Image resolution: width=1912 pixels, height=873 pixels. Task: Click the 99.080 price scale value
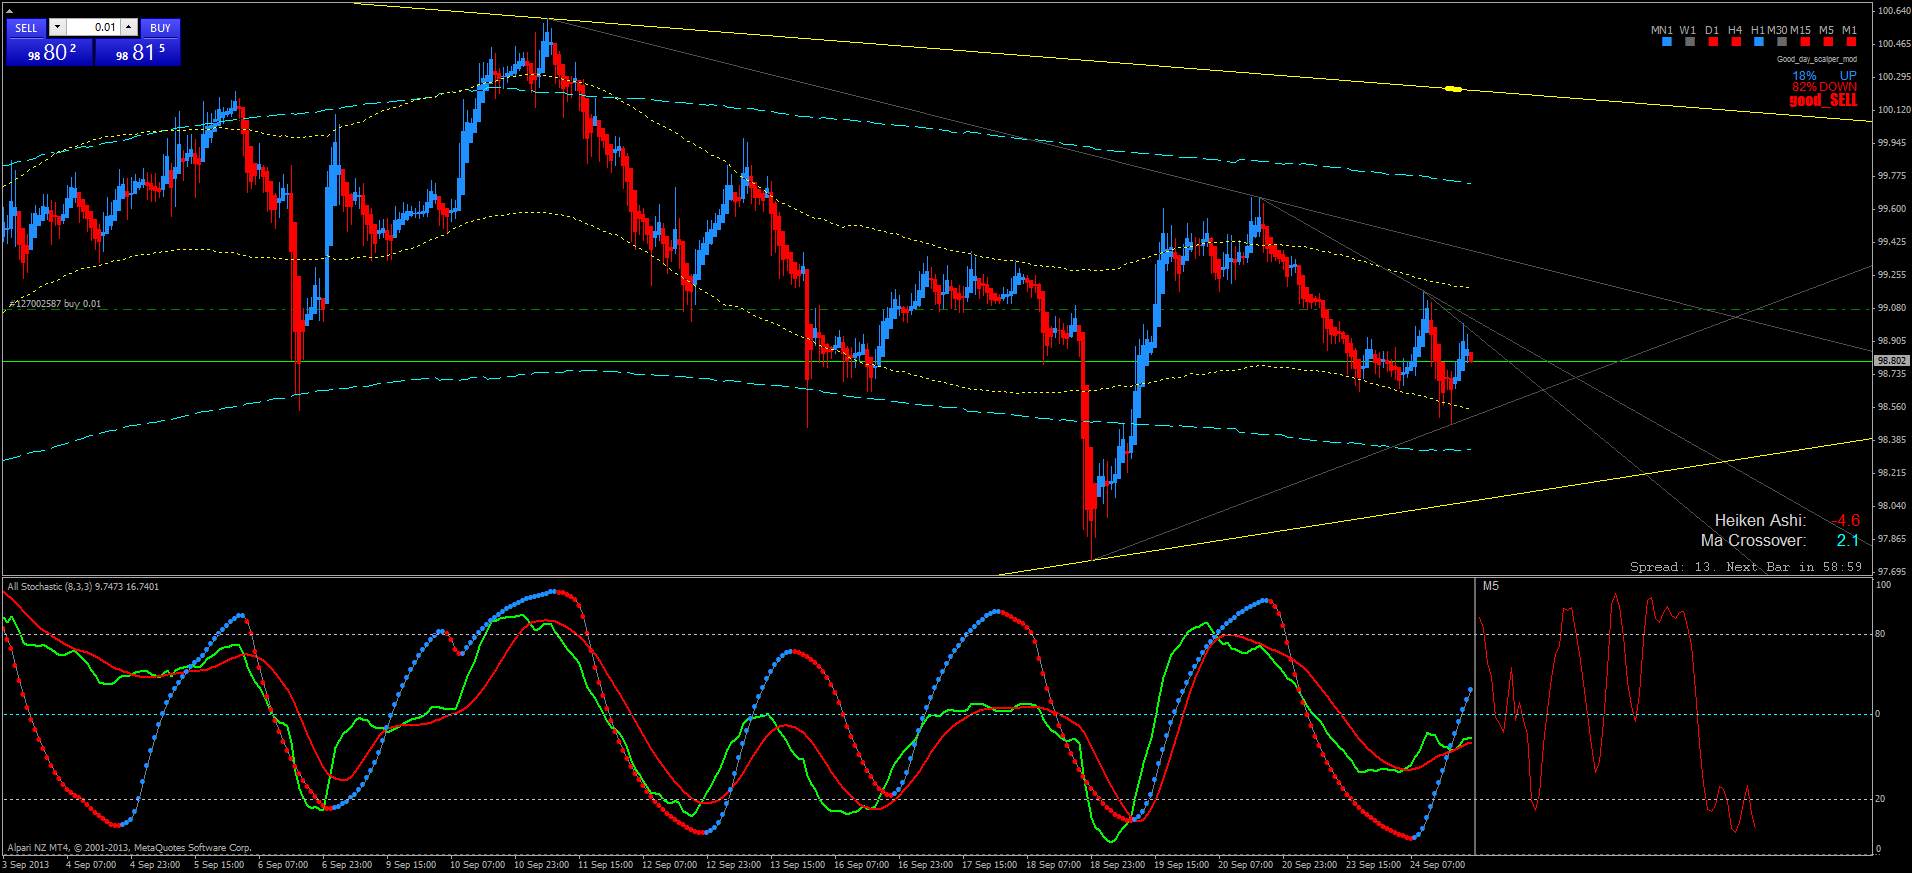pos(1892,308)
